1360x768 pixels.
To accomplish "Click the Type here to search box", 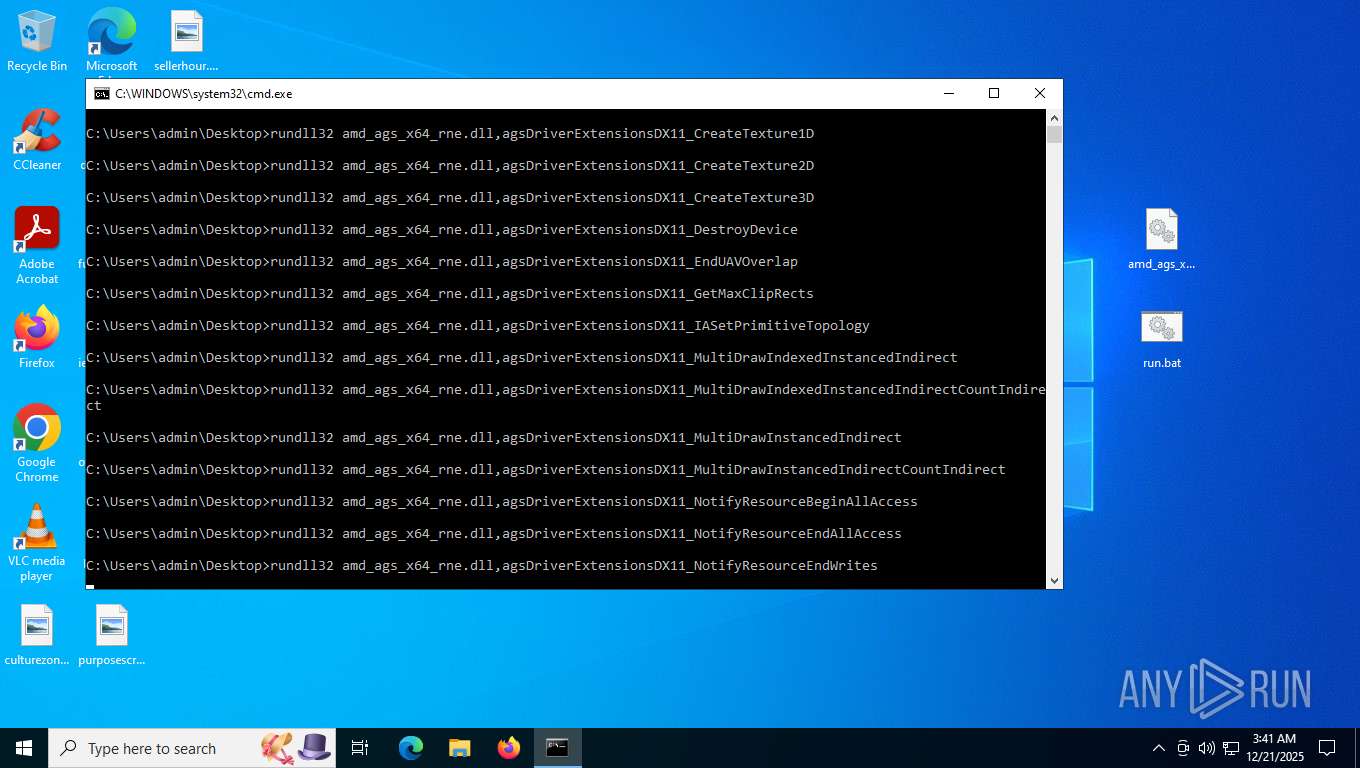I will tap(192, 748).
